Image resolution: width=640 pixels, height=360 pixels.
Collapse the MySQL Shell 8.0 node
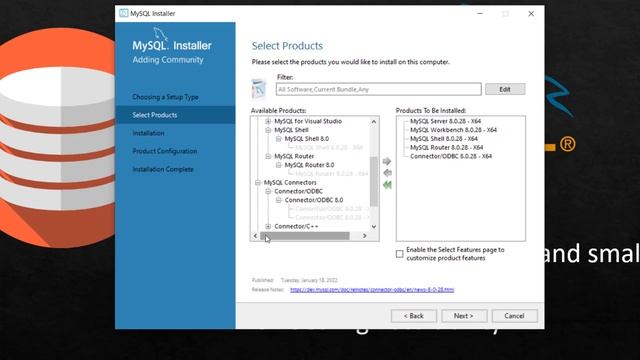point(279,139)
